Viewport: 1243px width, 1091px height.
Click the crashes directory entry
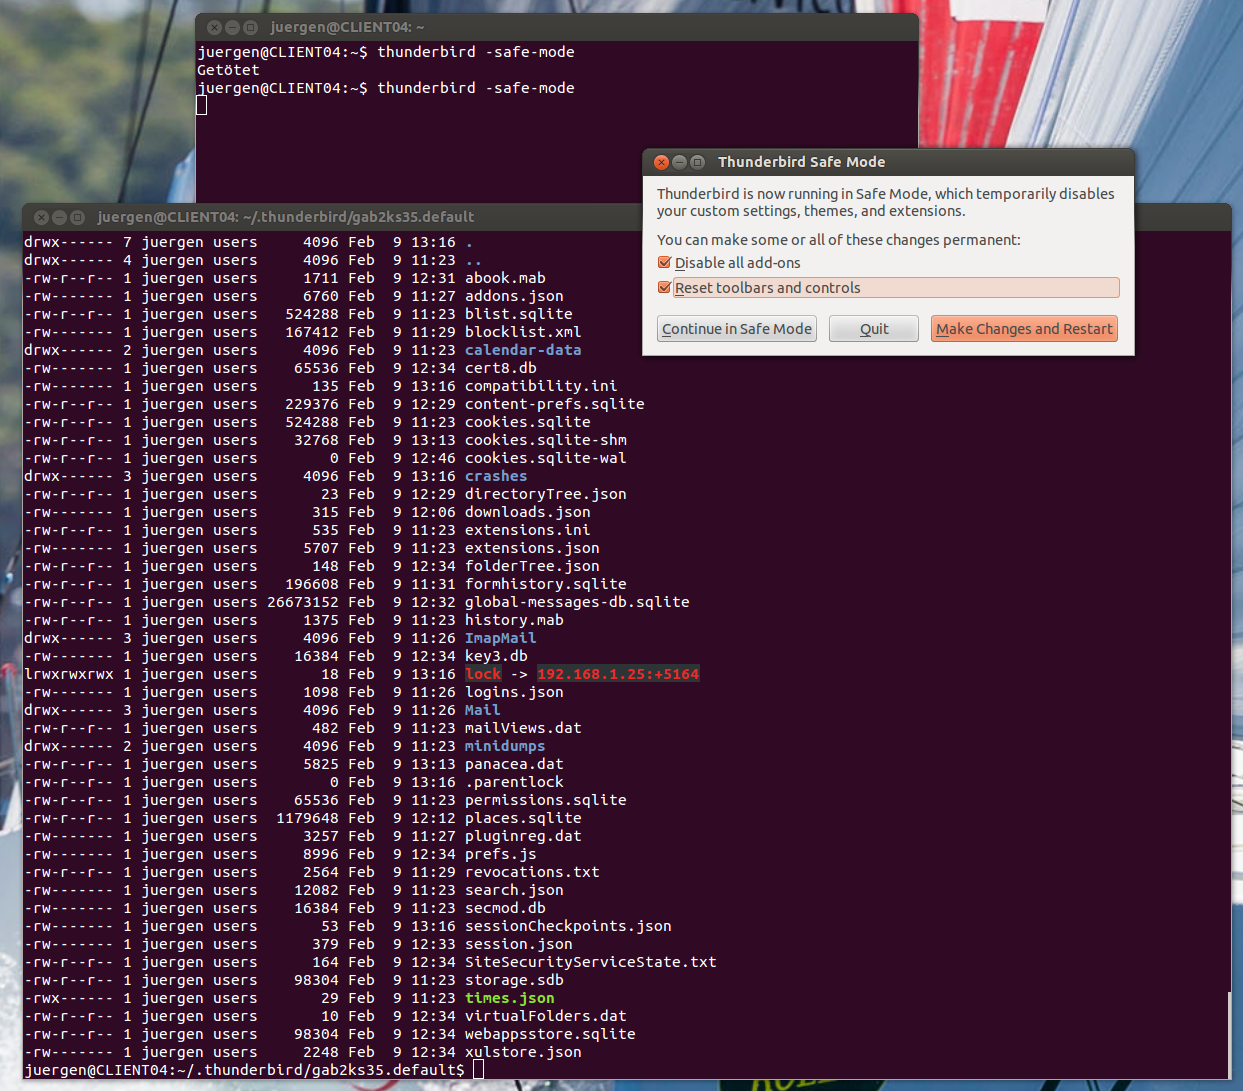(496, 476)
